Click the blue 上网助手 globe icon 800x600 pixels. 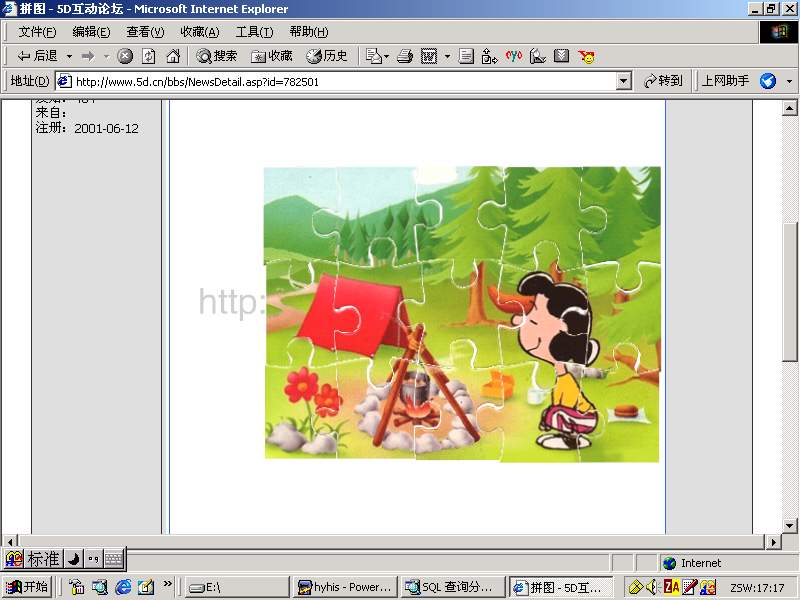click(x=768, y=81)
